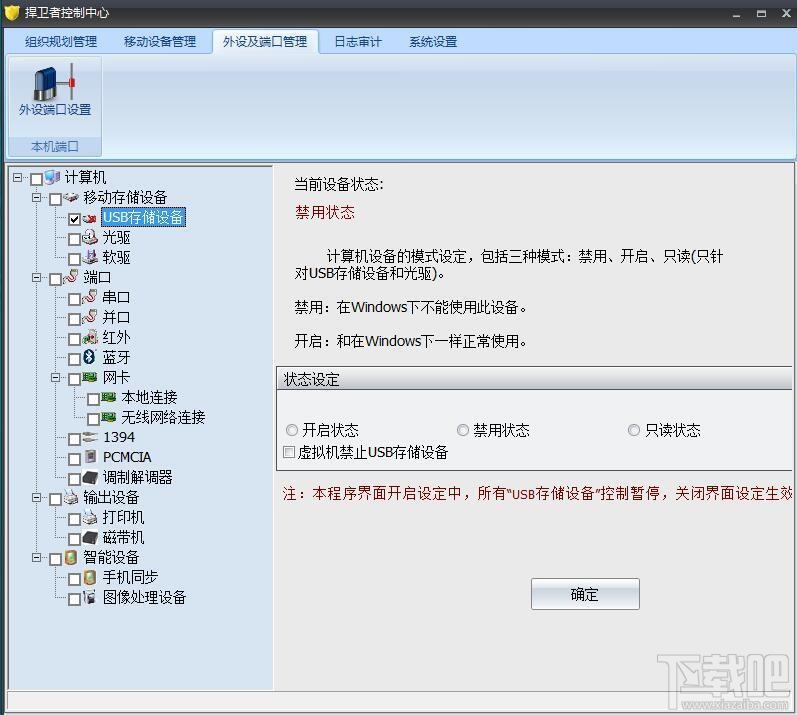The width and height of the screenshot is (797, 715).
Task: Click the 并口 parallel port icon
Action: pyautogui.click(x=90, y=317)
